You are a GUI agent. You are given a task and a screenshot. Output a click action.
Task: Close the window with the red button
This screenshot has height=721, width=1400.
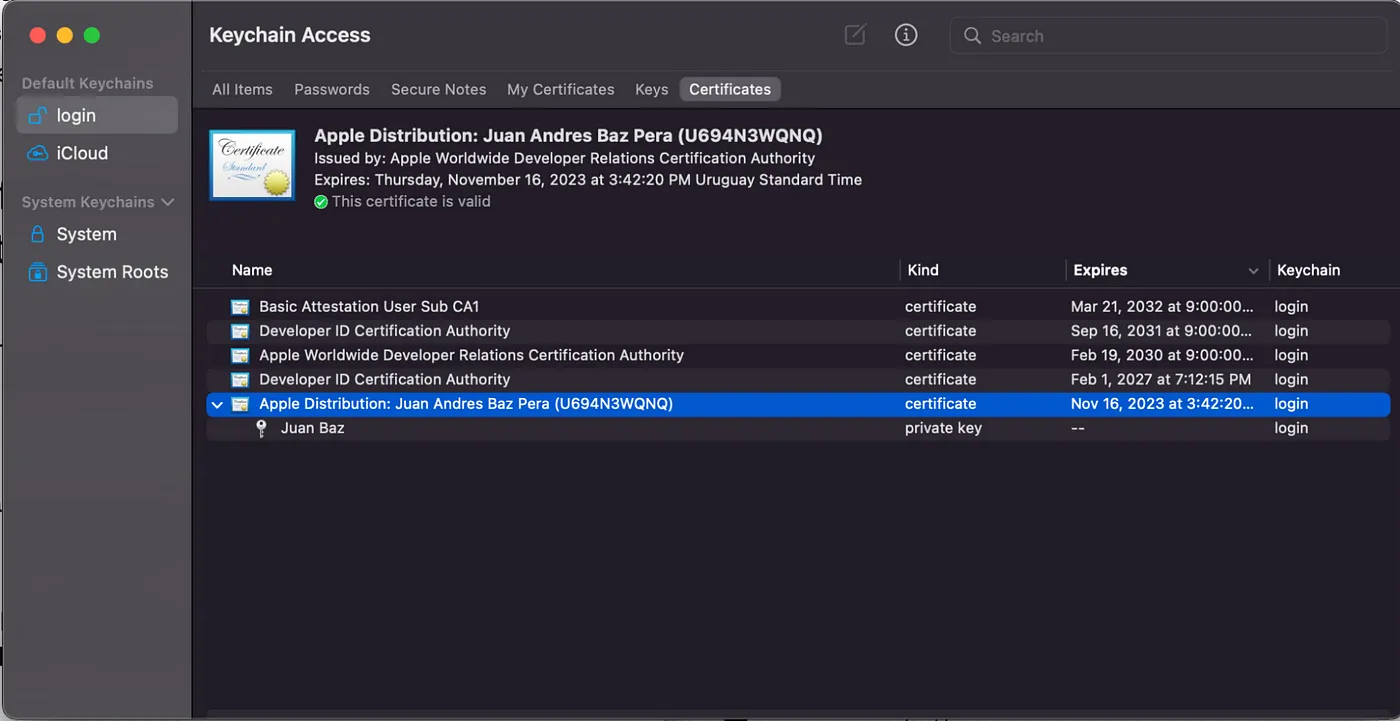click(37, 36)
